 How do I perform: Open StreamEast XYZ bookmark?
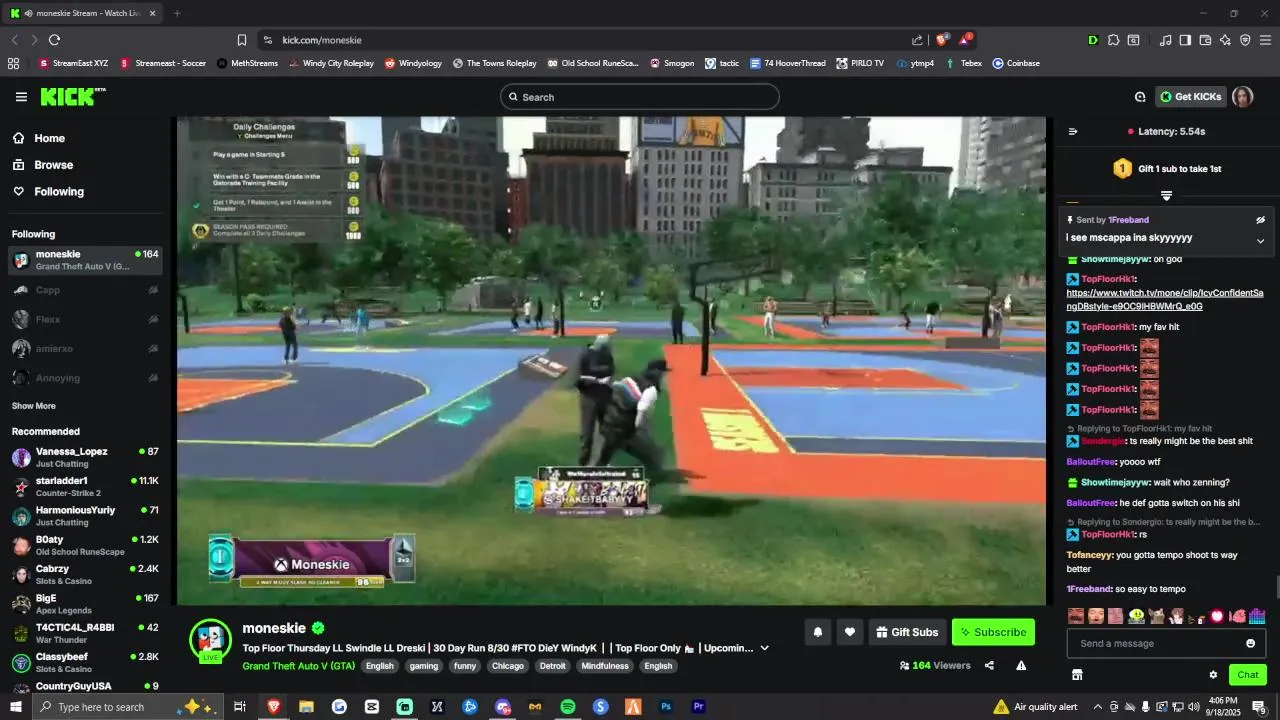pyautogui.click(x=73, y=63)
